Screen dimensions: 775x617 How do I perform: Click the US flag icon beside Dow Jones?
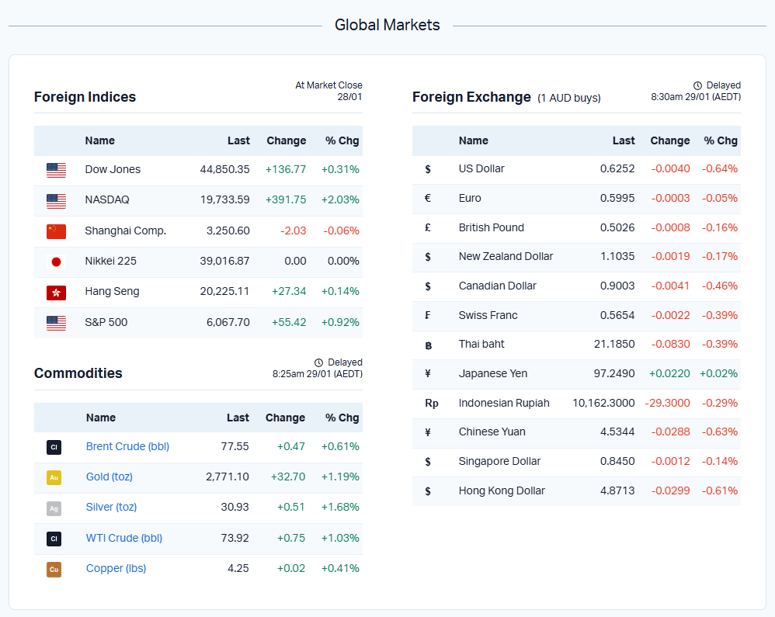point(56,170)
